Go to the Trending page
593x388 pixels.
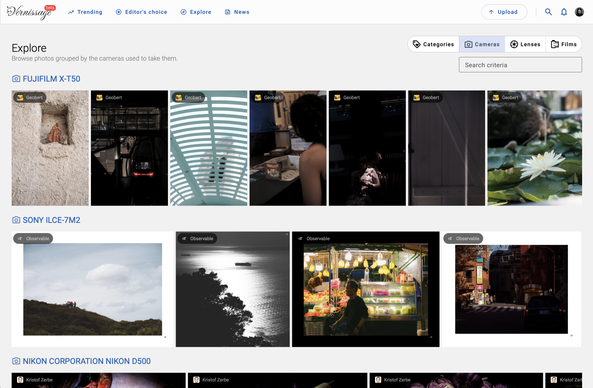click(85, 12)
